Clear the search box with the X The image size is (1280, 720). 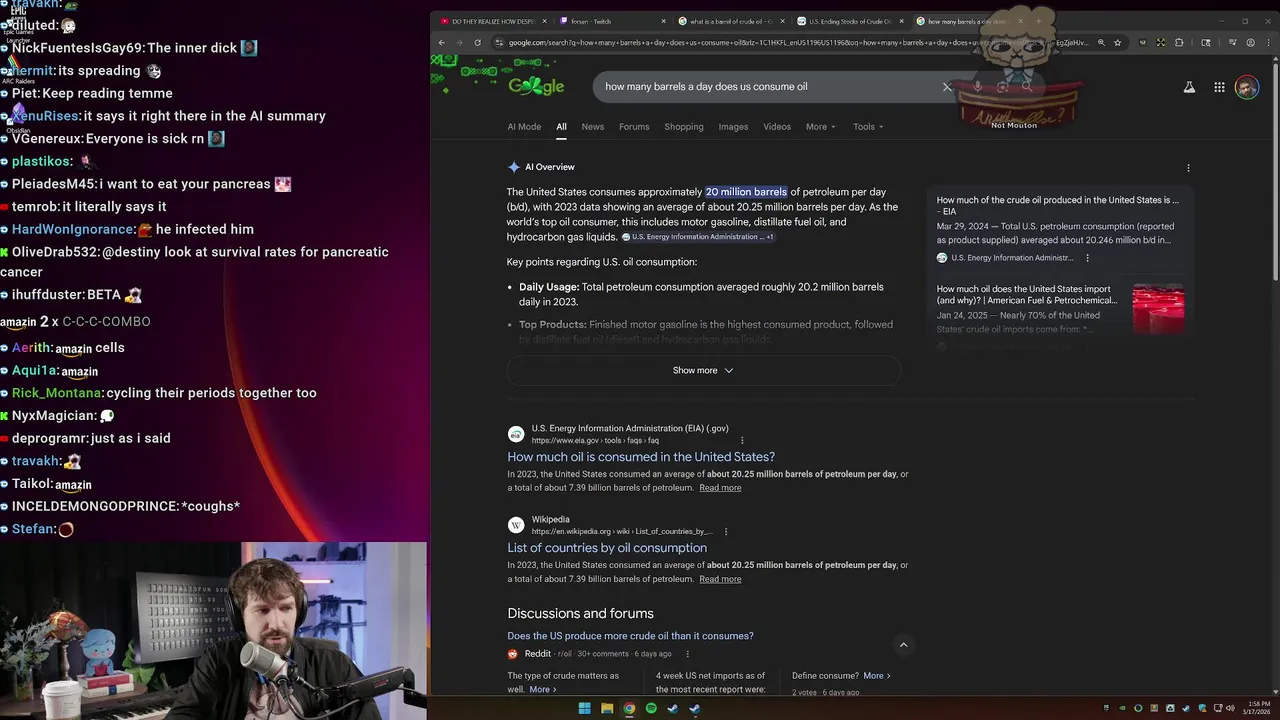[947, 87]
